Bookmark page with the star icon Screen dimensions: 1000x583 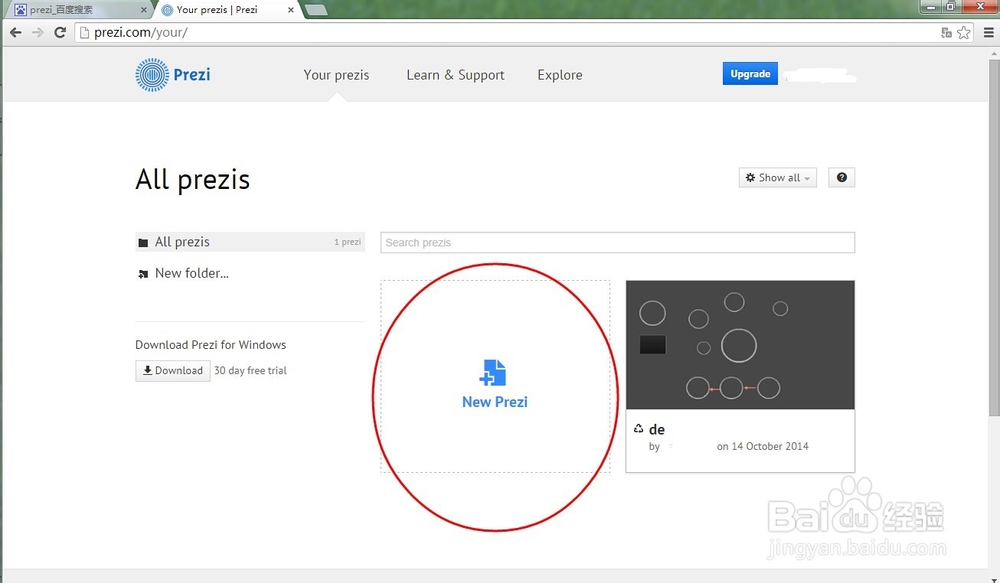point(964,33)
